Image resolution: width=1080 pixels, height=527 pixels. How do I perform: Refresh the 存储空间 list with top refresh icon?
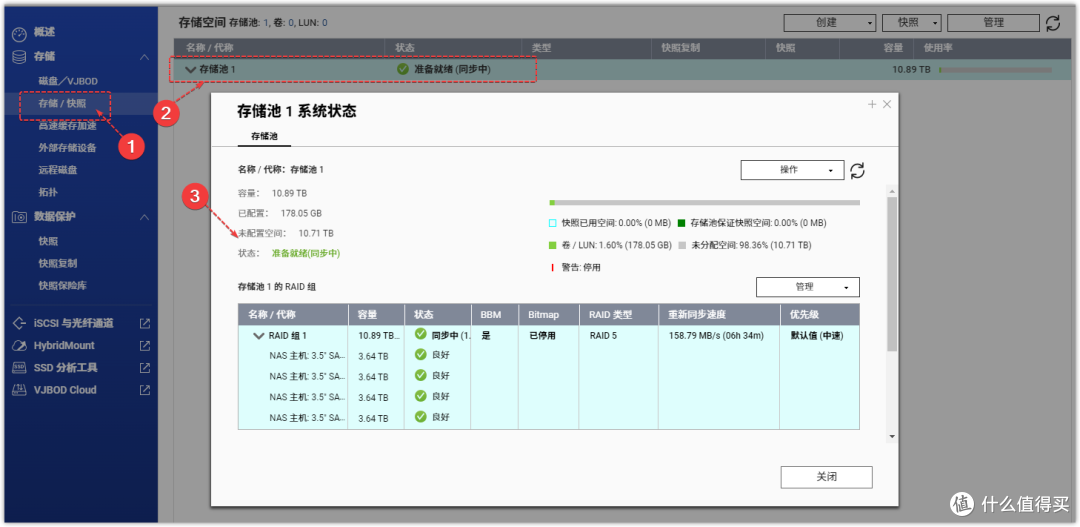(1052, 23)
